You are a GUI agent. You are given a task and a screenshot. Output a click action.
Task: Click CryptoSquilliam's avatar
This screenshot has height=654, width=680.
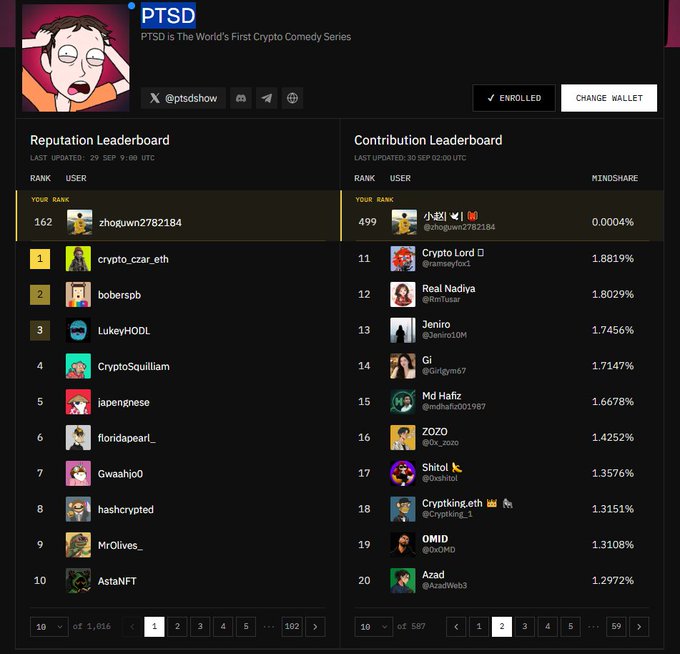coord(78,366)
